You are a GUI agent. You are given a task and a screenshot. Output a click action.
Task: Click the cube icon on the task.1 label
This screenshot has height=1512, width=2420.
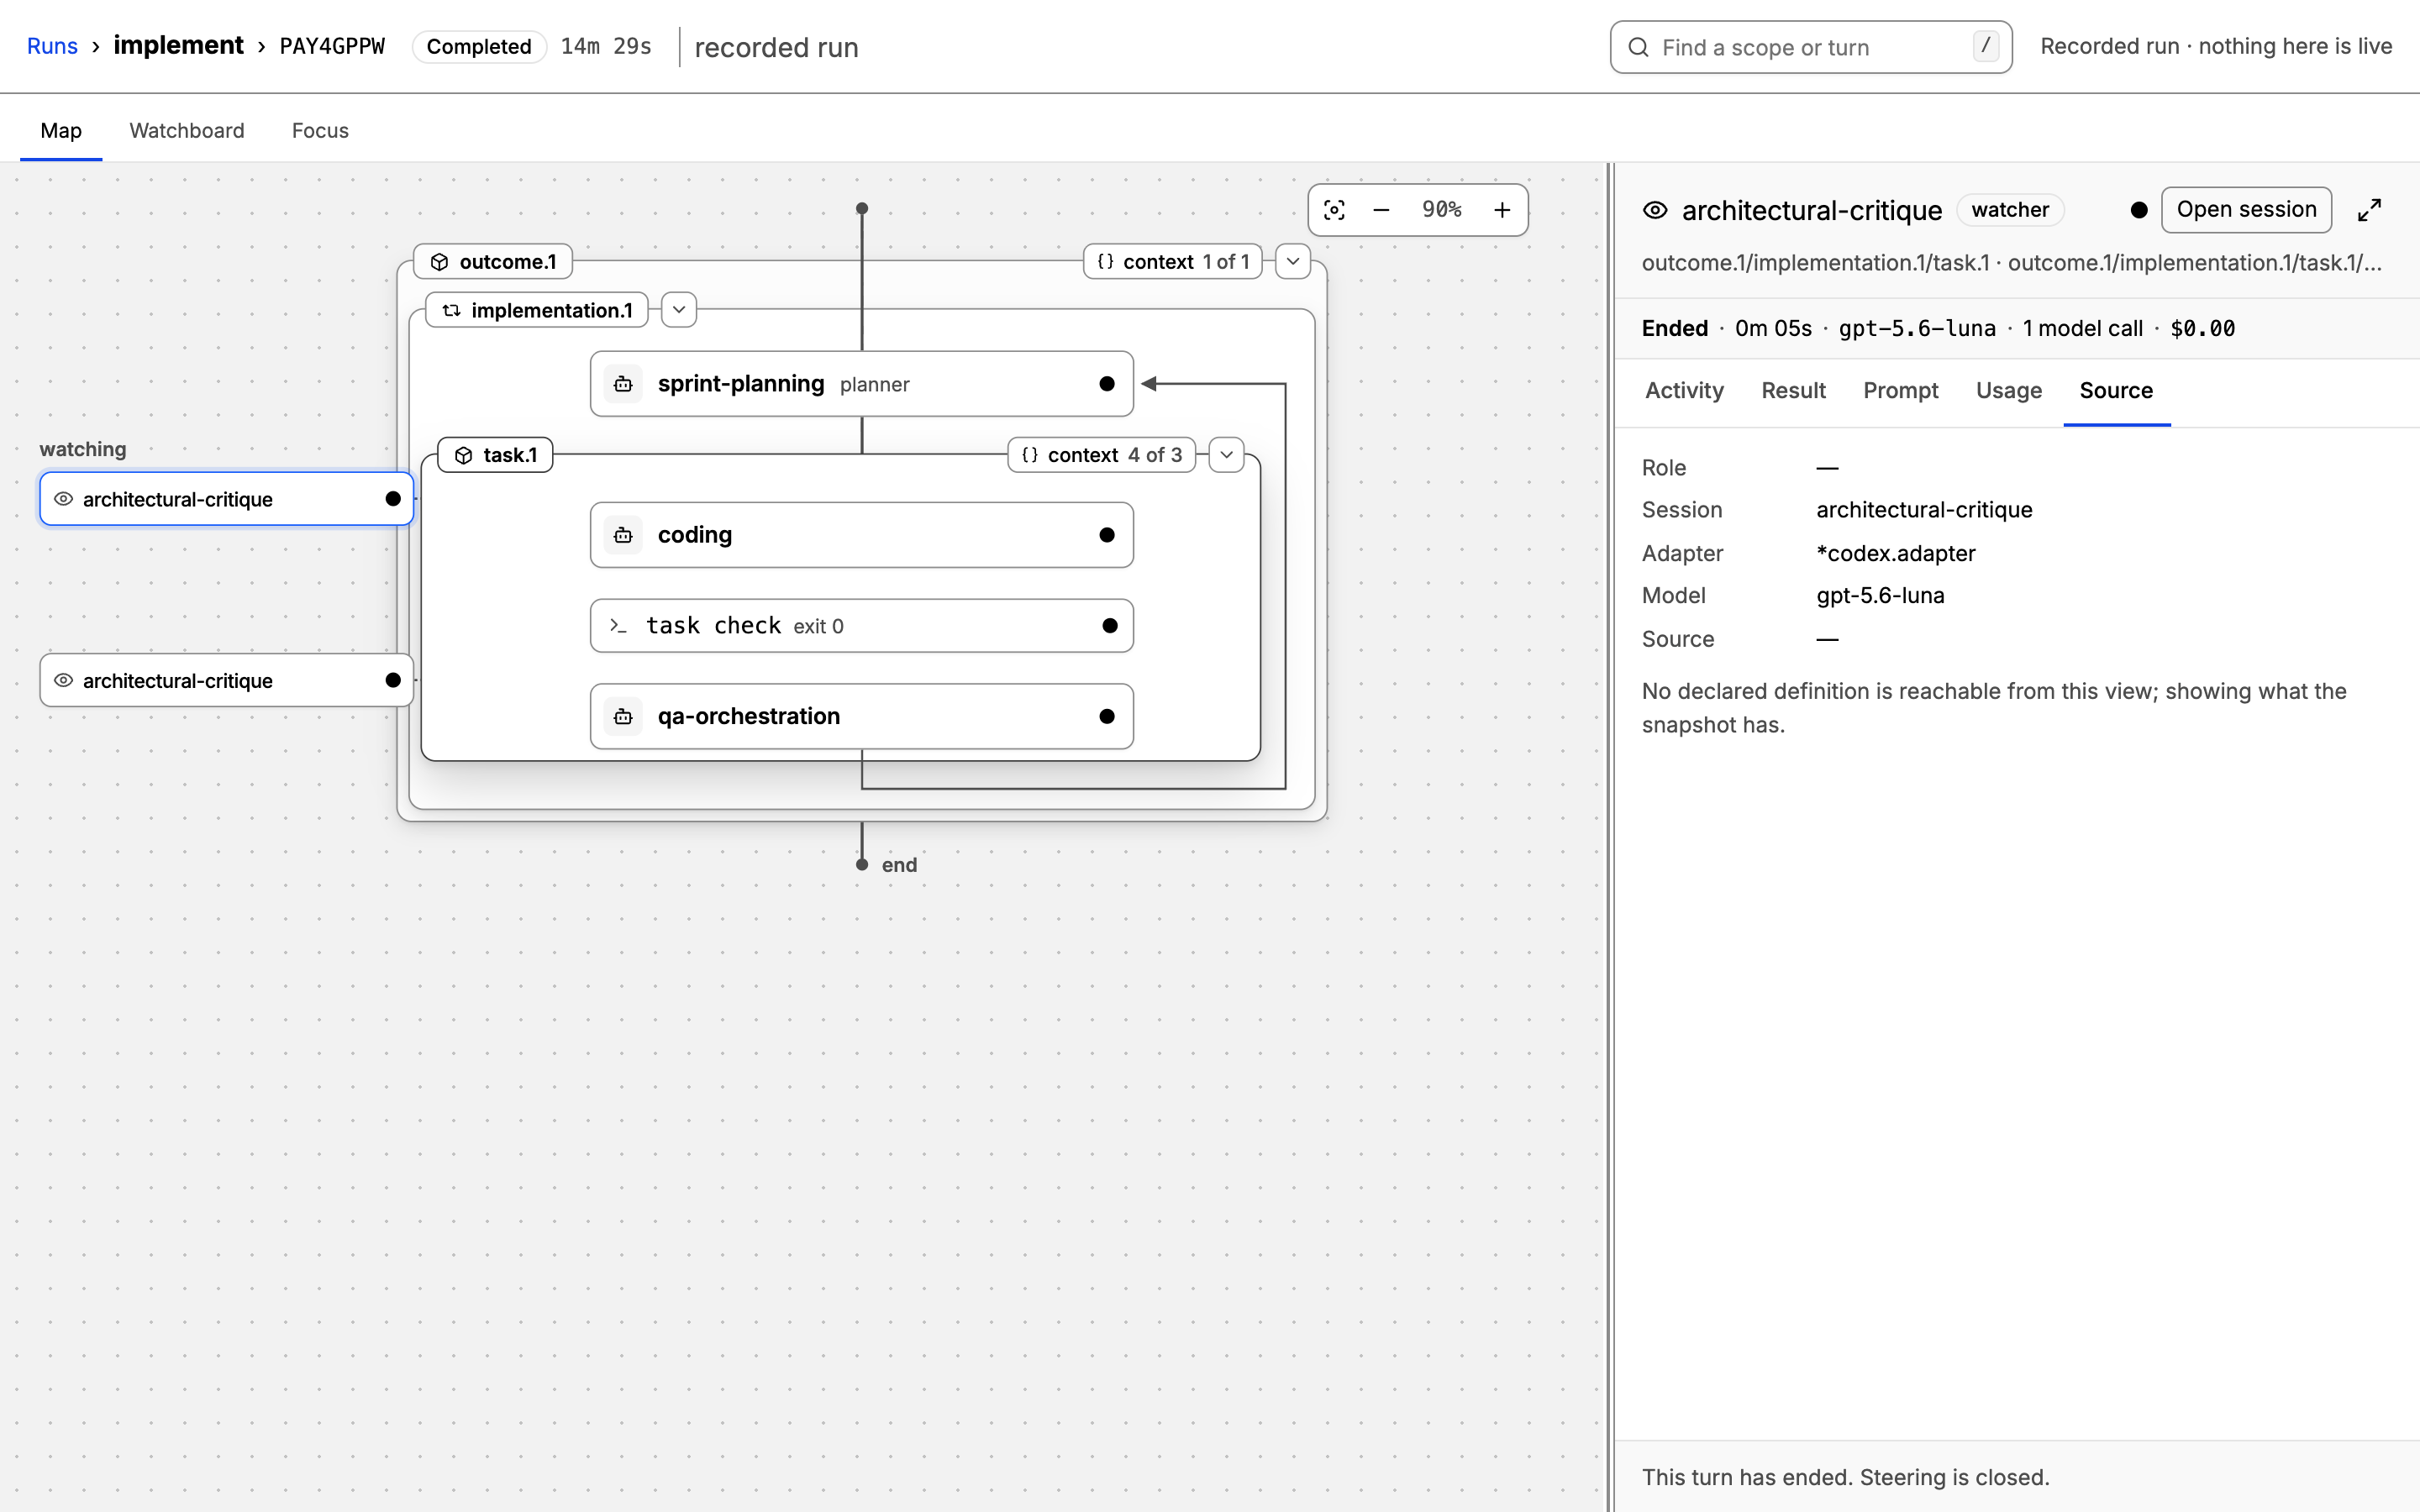pos(463,455)
